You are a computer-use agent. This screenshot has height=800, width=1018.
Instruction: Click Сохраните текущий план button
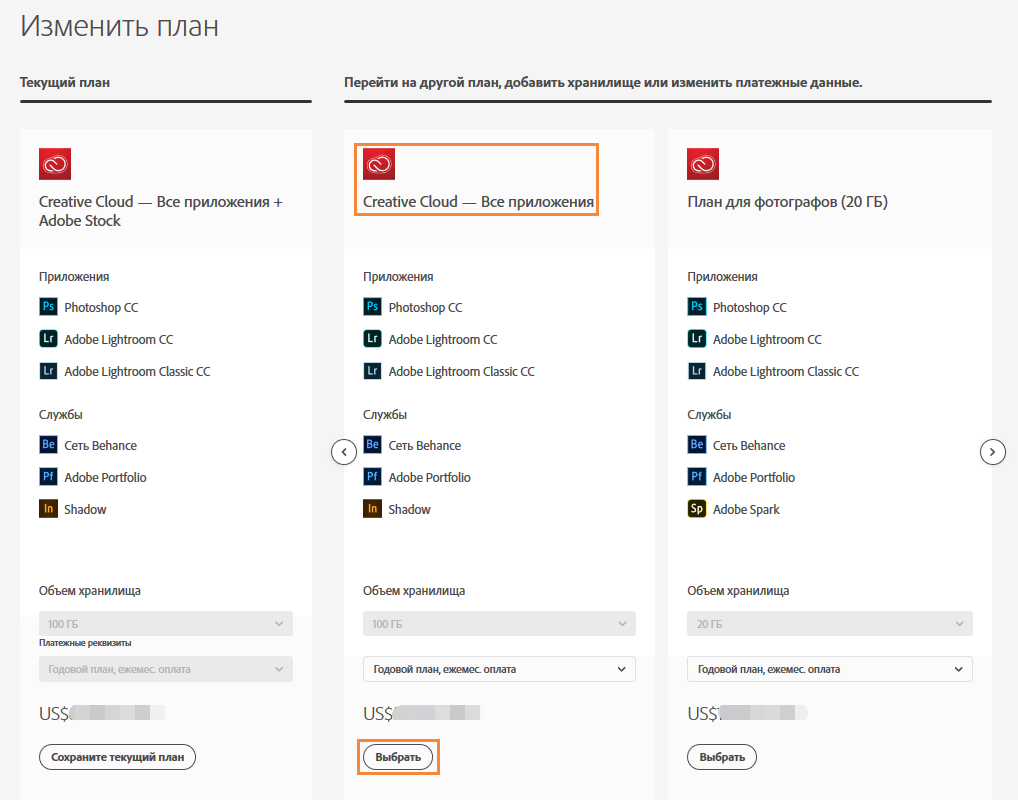pyautogui.click(x=118, y=757)
